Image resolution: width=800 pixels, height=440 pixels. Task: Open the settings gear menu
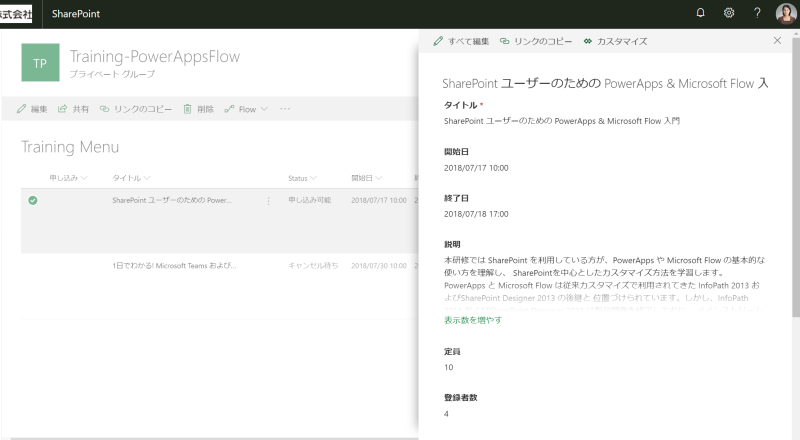coord(729,13)
